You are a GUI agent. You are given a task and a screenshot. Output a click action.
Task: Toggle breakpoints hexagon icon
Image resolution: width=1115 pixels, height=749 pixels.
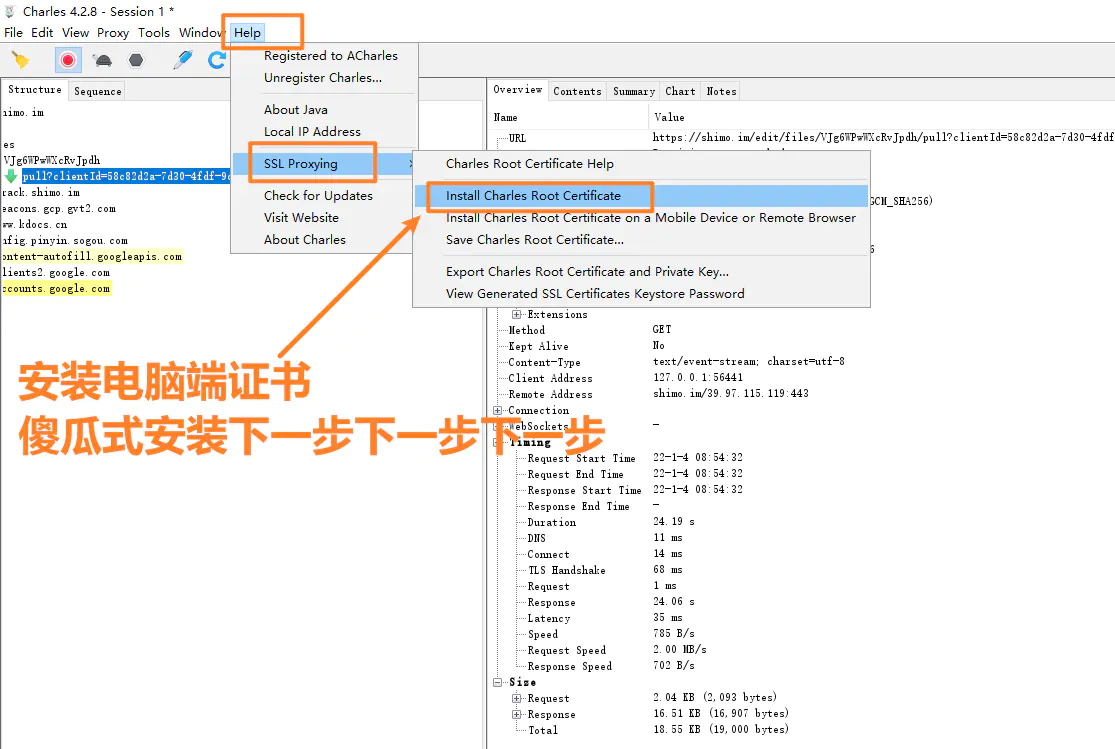pos(136,60)
